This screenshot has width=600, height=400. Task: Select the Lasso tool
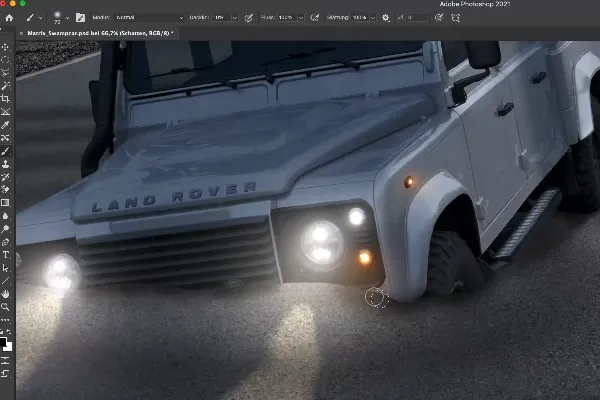5,73
